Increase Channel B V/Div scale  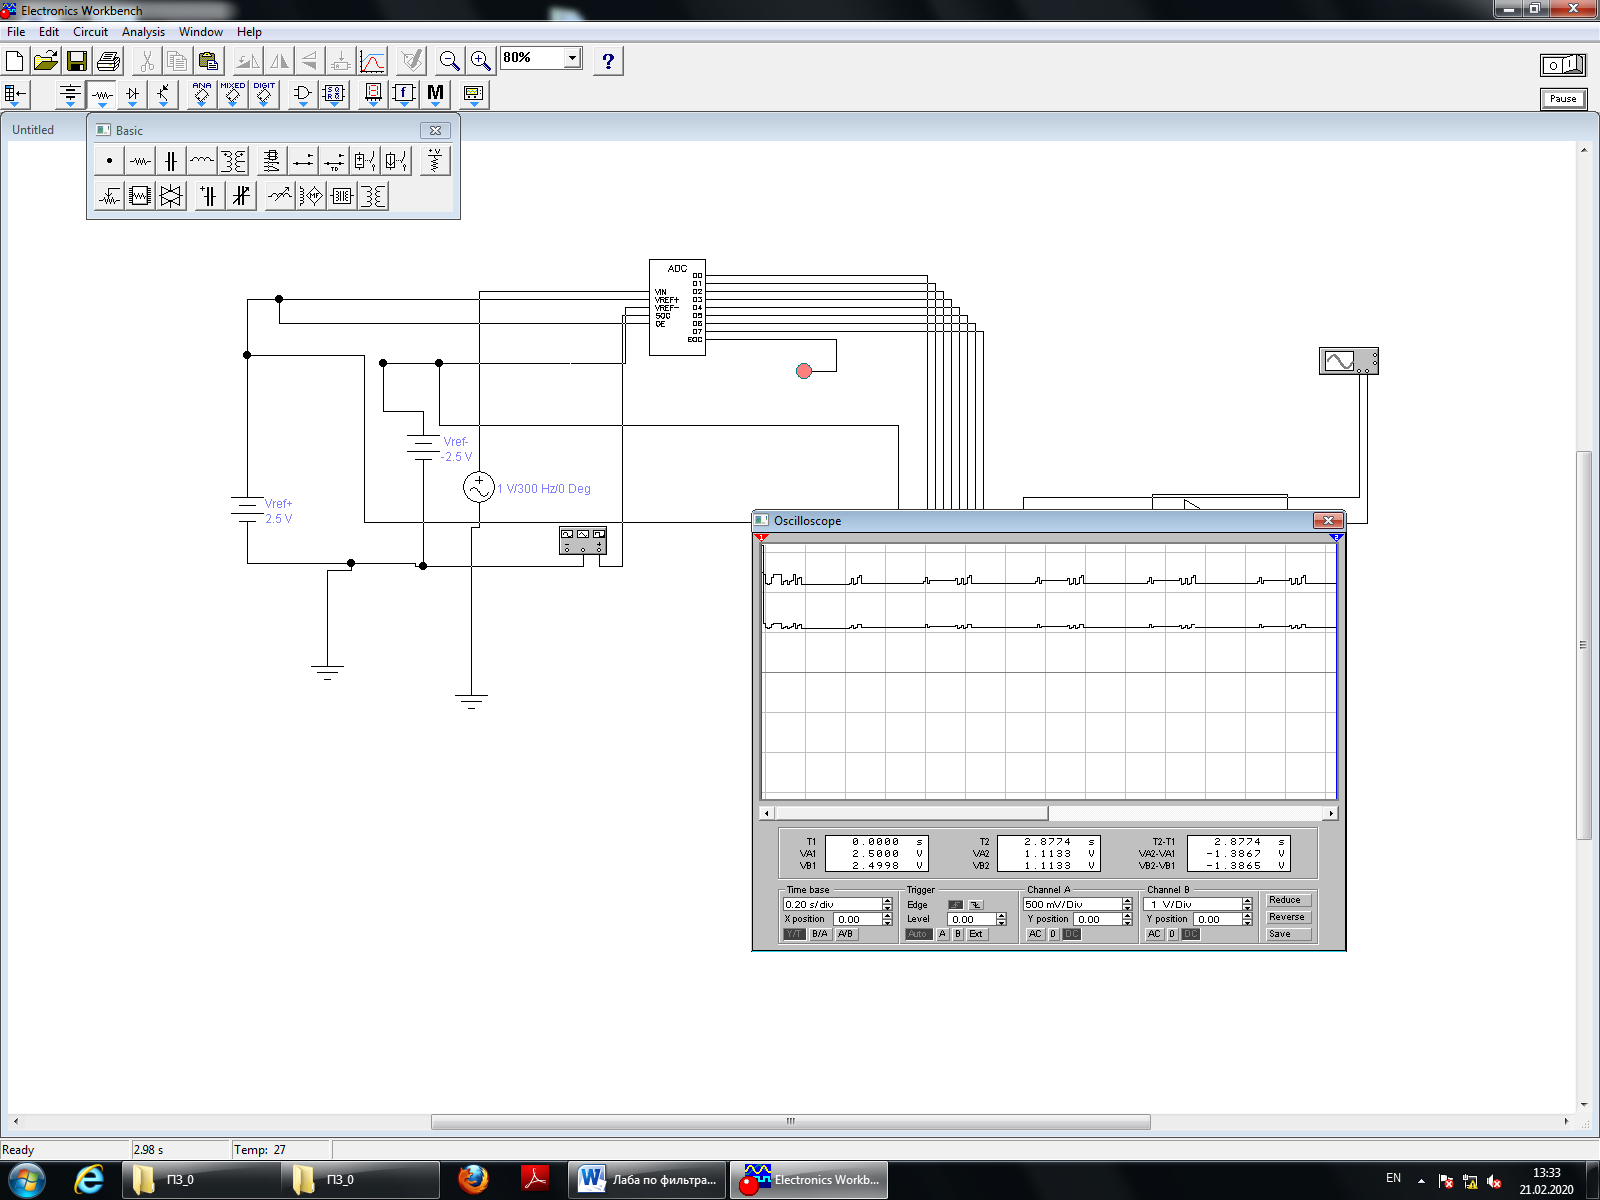pyautogui.click(x=1247, y=901)
